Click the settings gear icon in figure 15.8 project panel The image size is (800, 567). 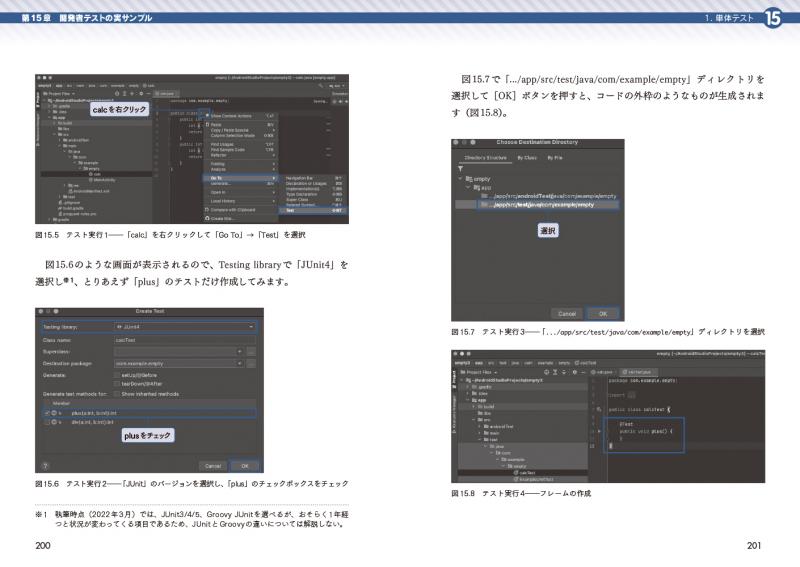574,372
